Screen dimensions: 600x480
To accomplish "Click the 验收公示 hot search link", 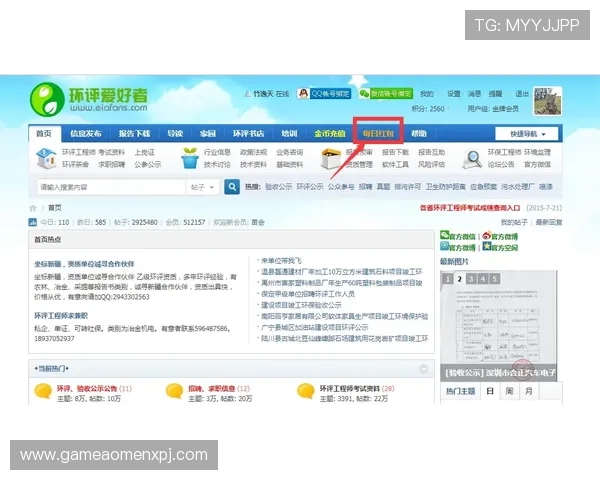I will point(279,187).
